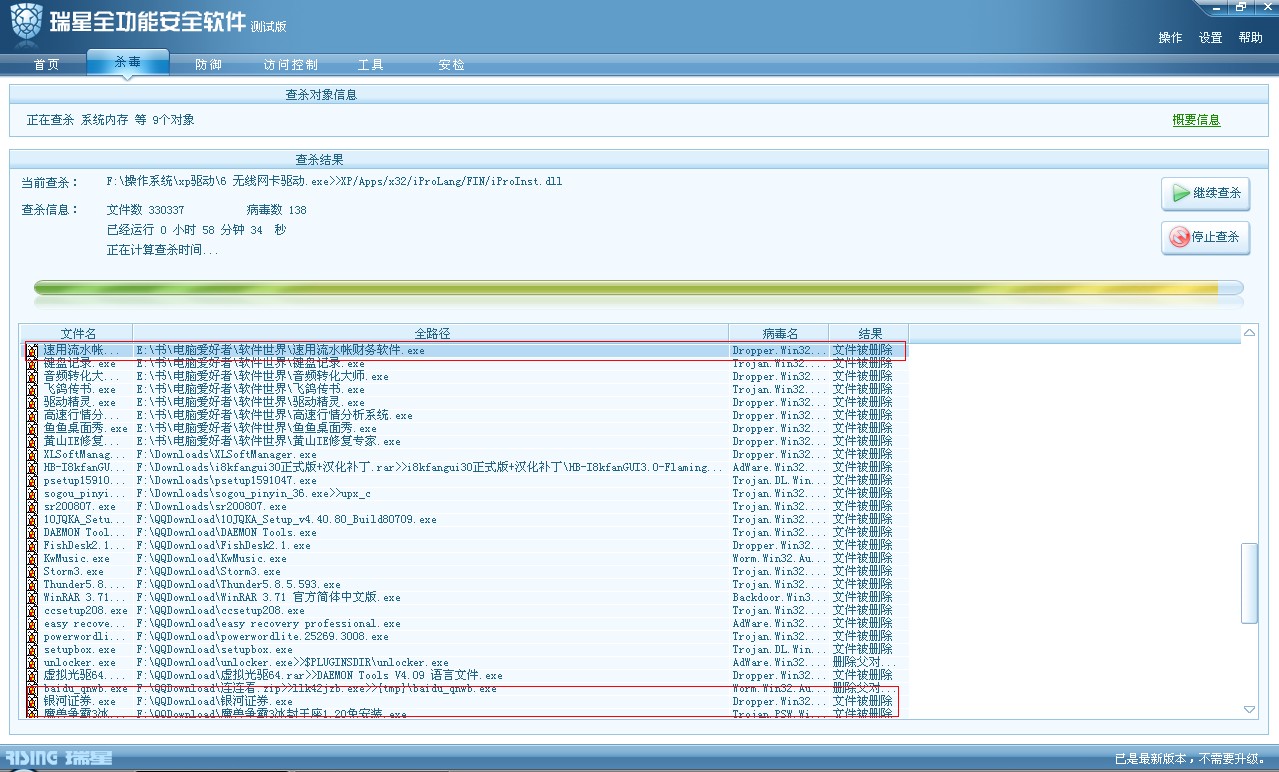Sort by the 结果 column header
Screen dimensions: 1279x772
pyautogui.click(x=870, y=333)
